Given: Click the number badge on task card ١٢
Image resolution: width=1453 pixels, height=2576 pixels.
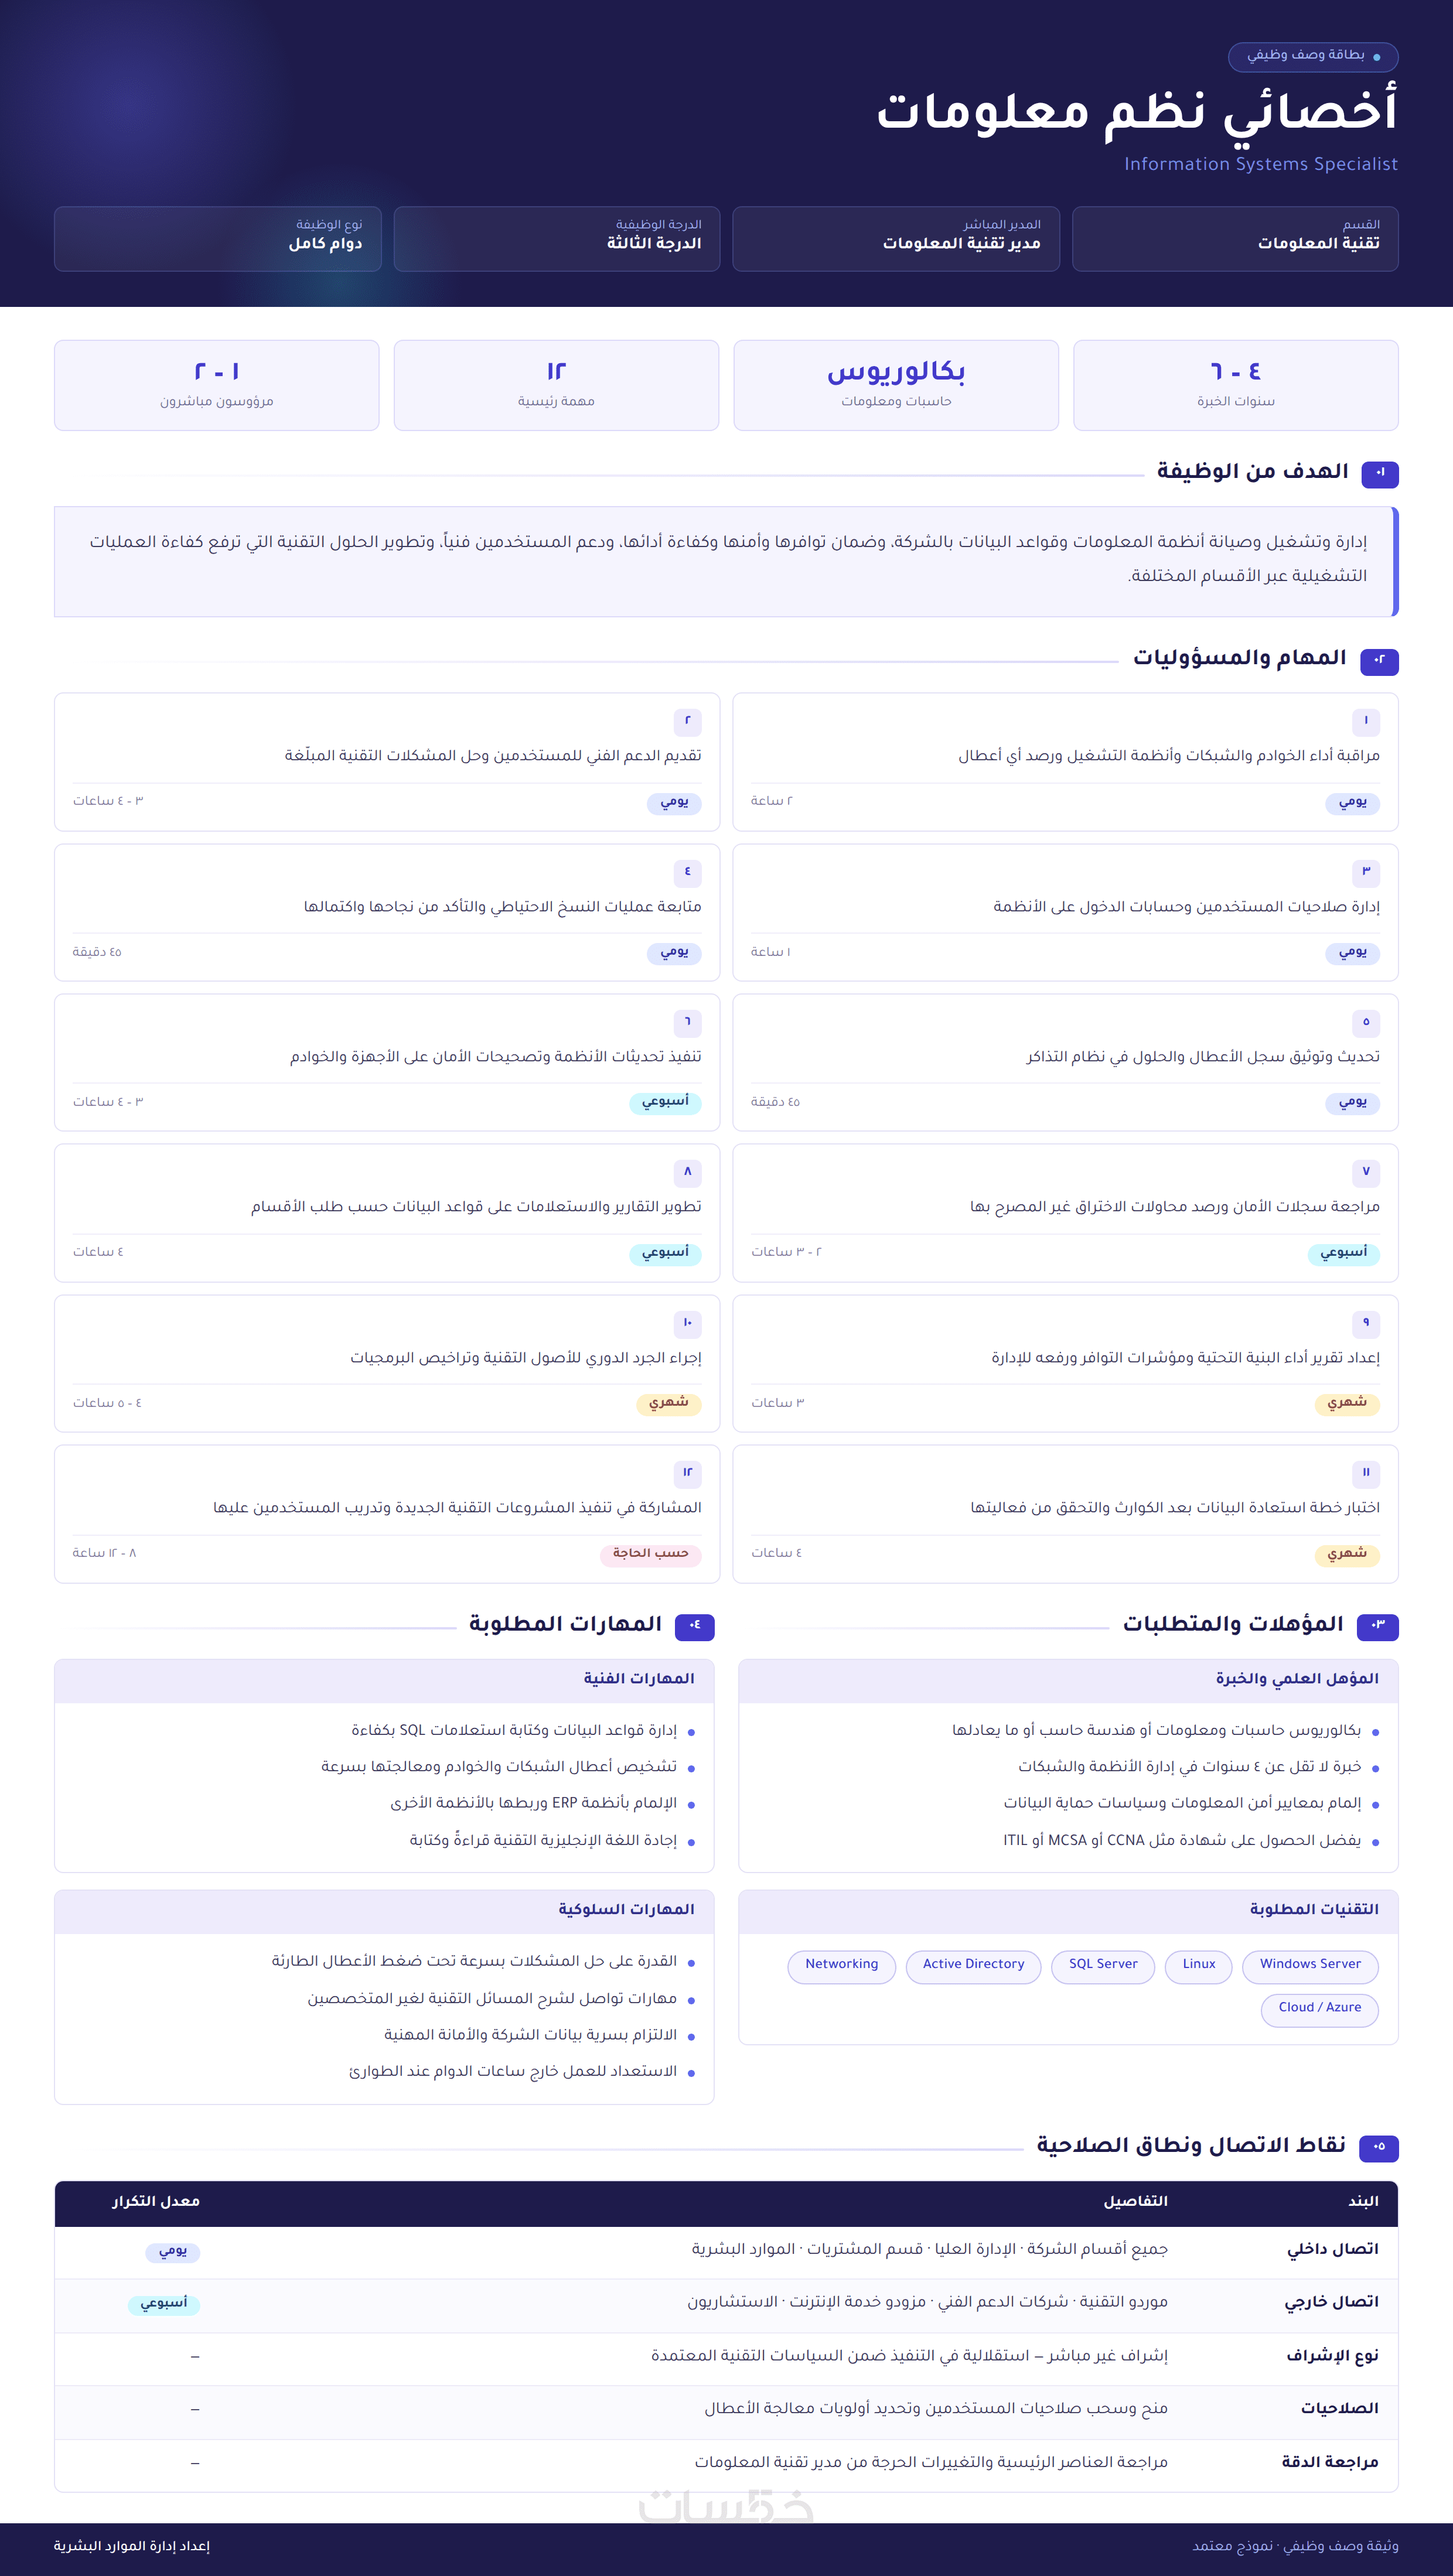Looking at the screenshot, I should point(687,1472).
